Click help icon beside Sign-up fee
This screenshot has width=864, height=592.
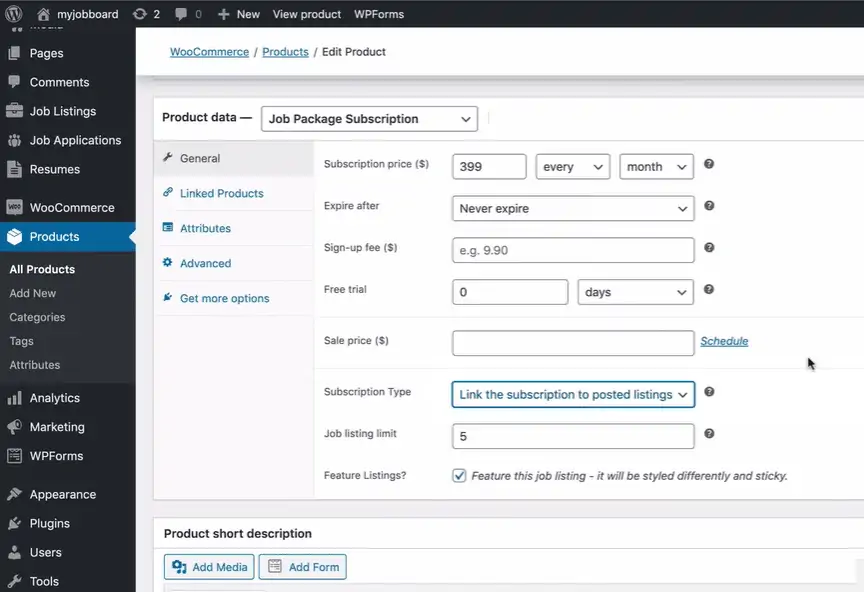pos(709,247)
